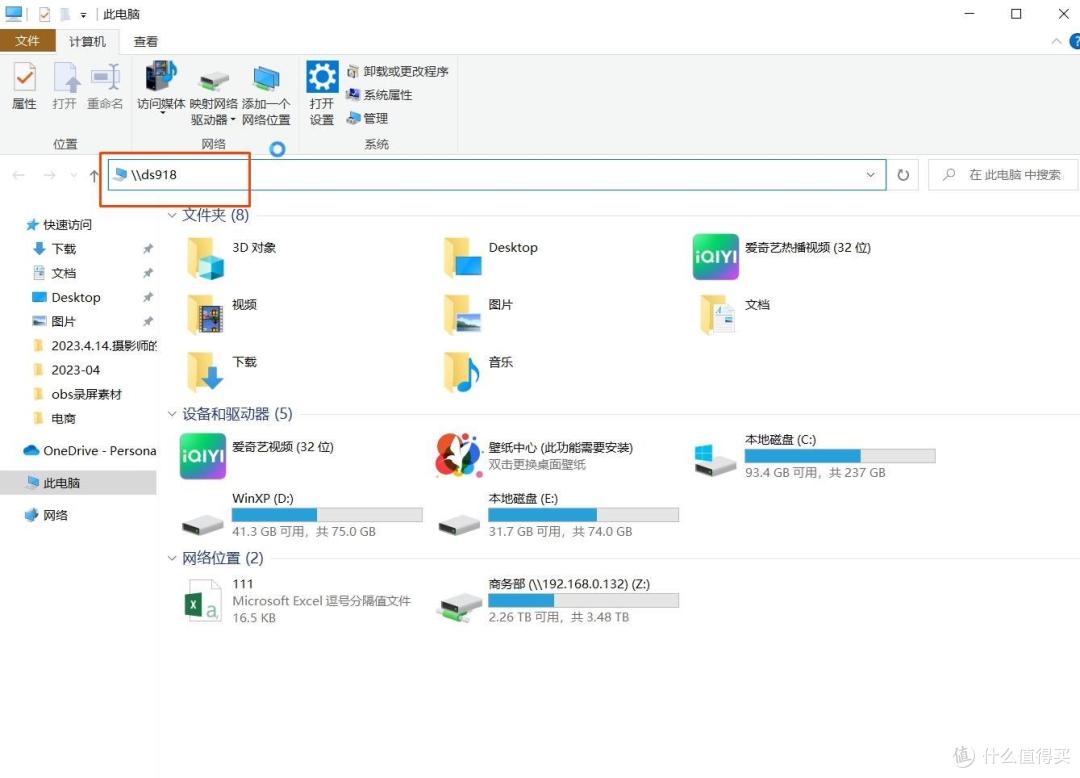Click Uninstall or change a program
This screenshot has height=778, width=1080.
click(x=397, y=71)
